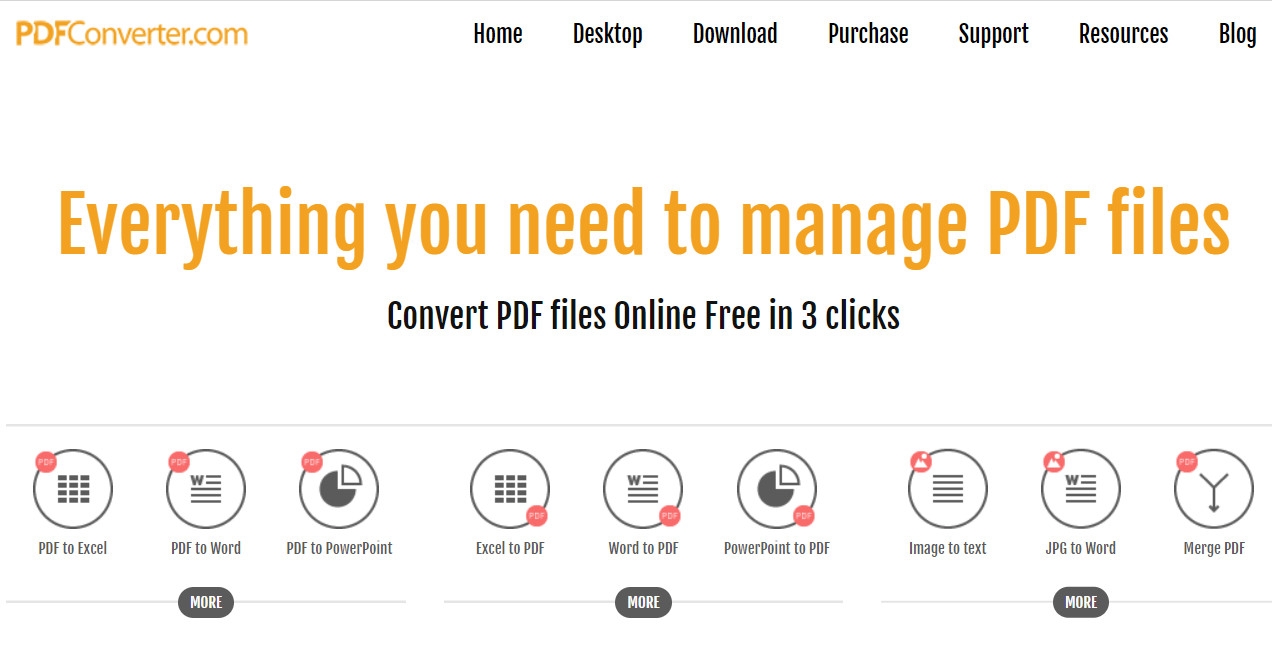This screenshot has width=1272, height=661.
Task: Select the Word to PDF icon
Action: pyautogui.click(x=643, y=489)
